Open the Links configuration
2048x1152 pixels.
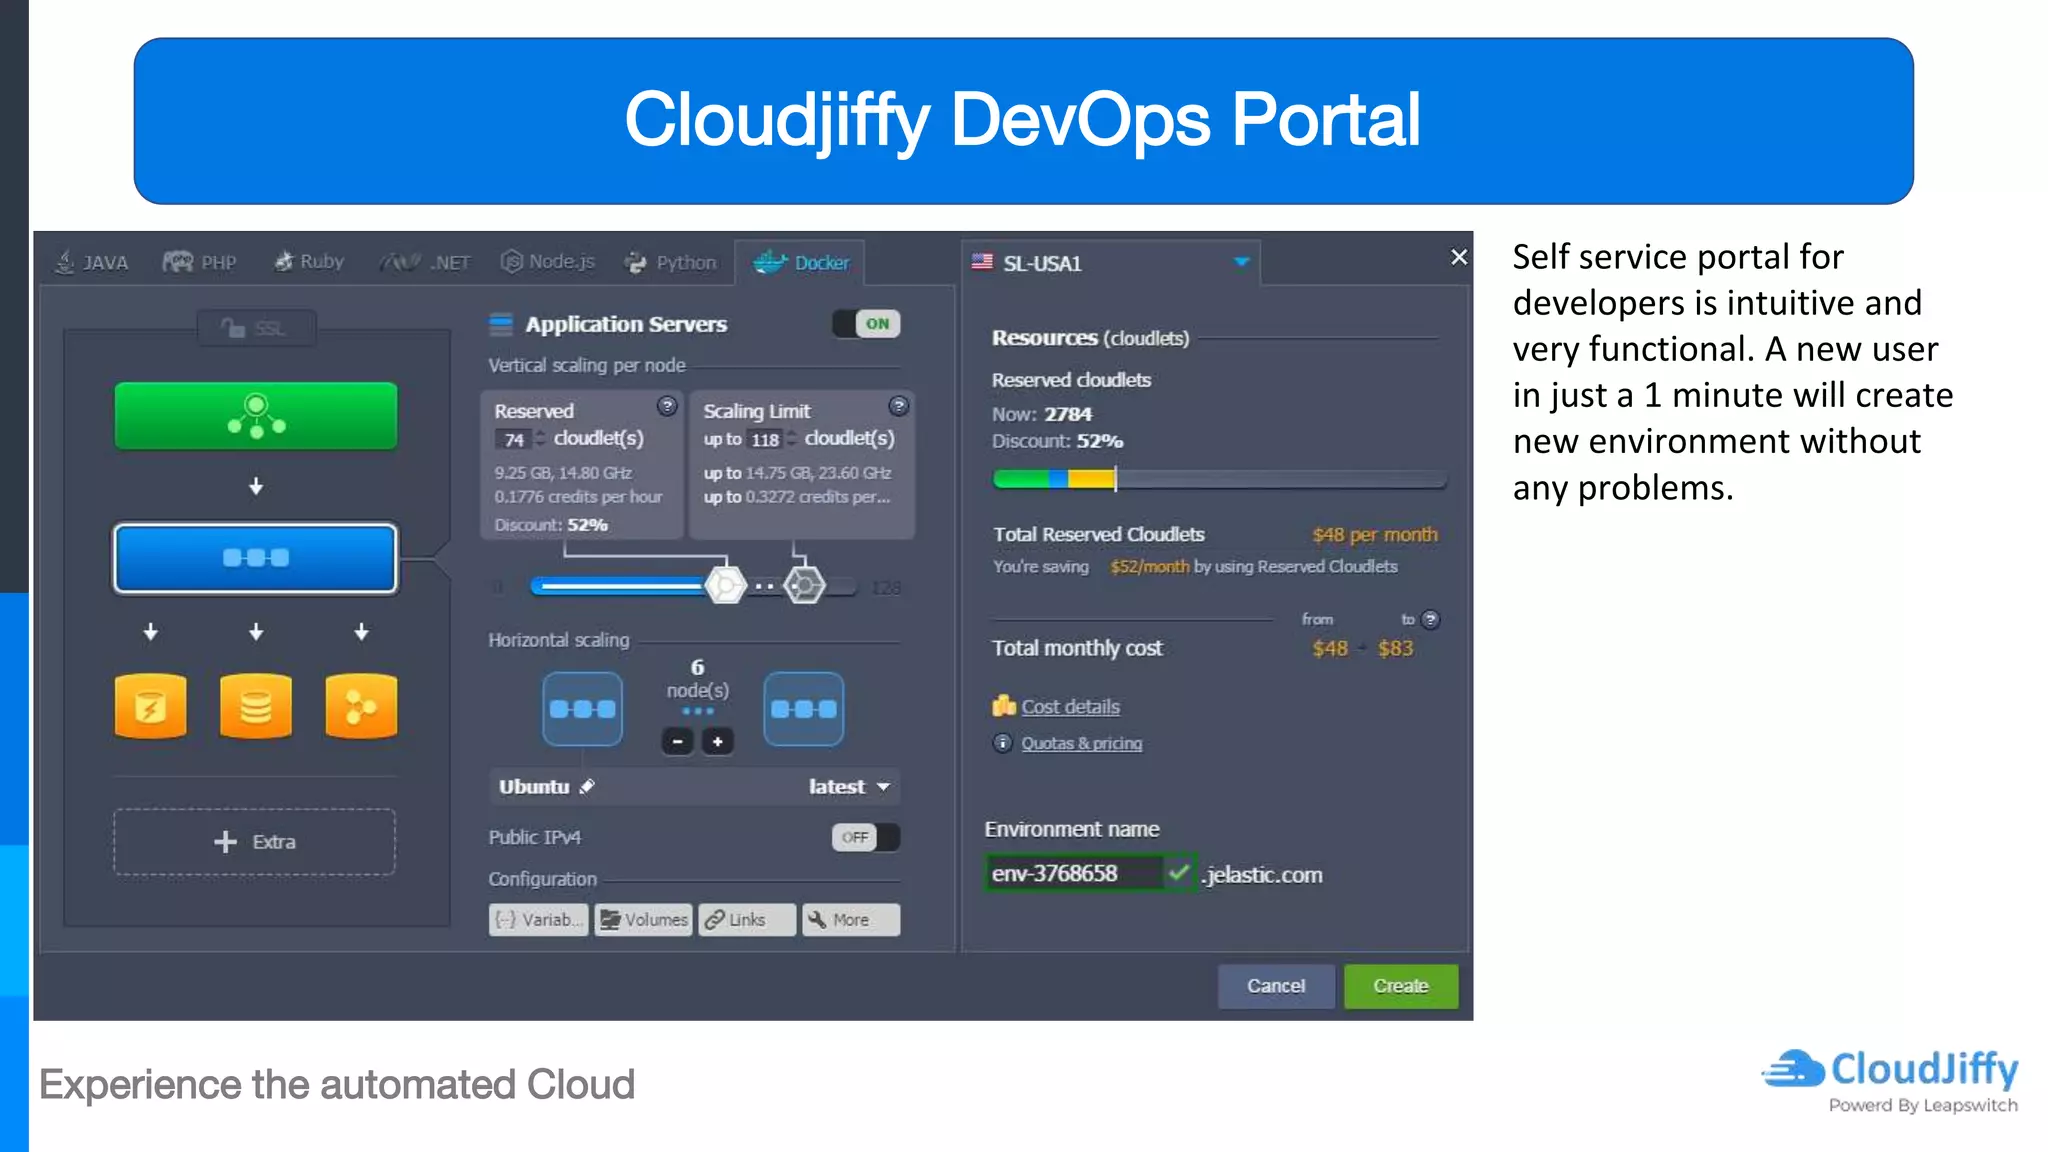click(x=747, y=920)
